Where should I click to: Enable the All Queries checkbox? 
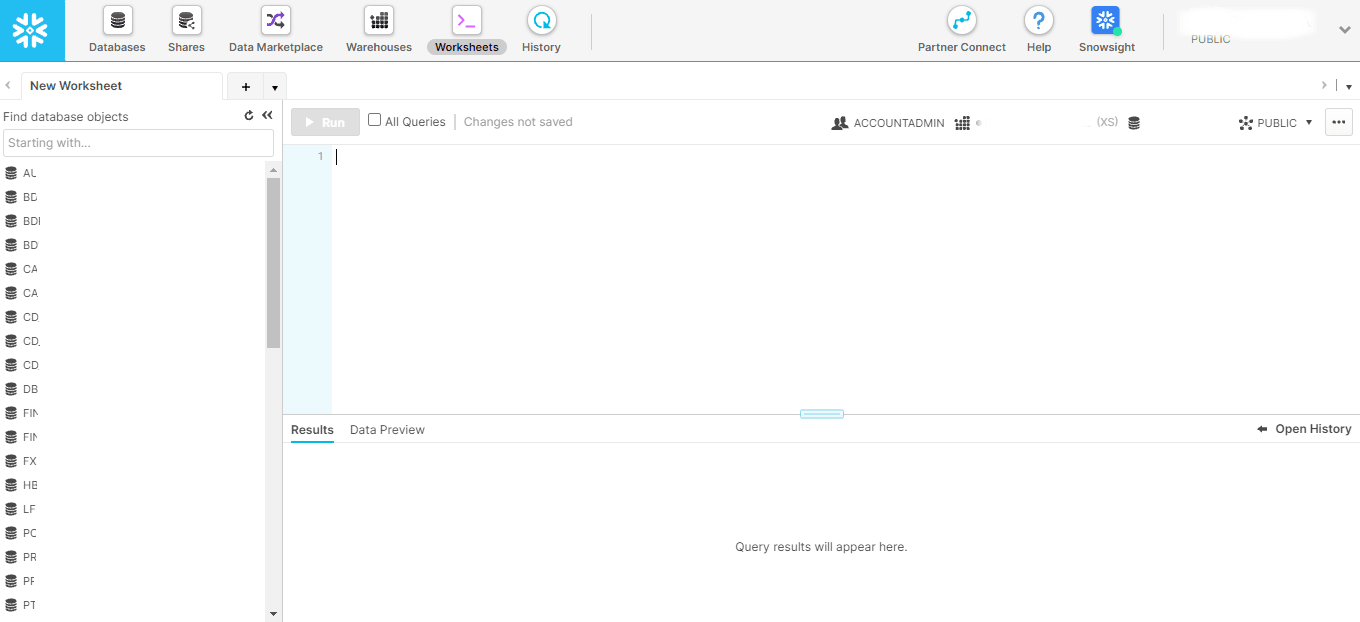(375, 120)
